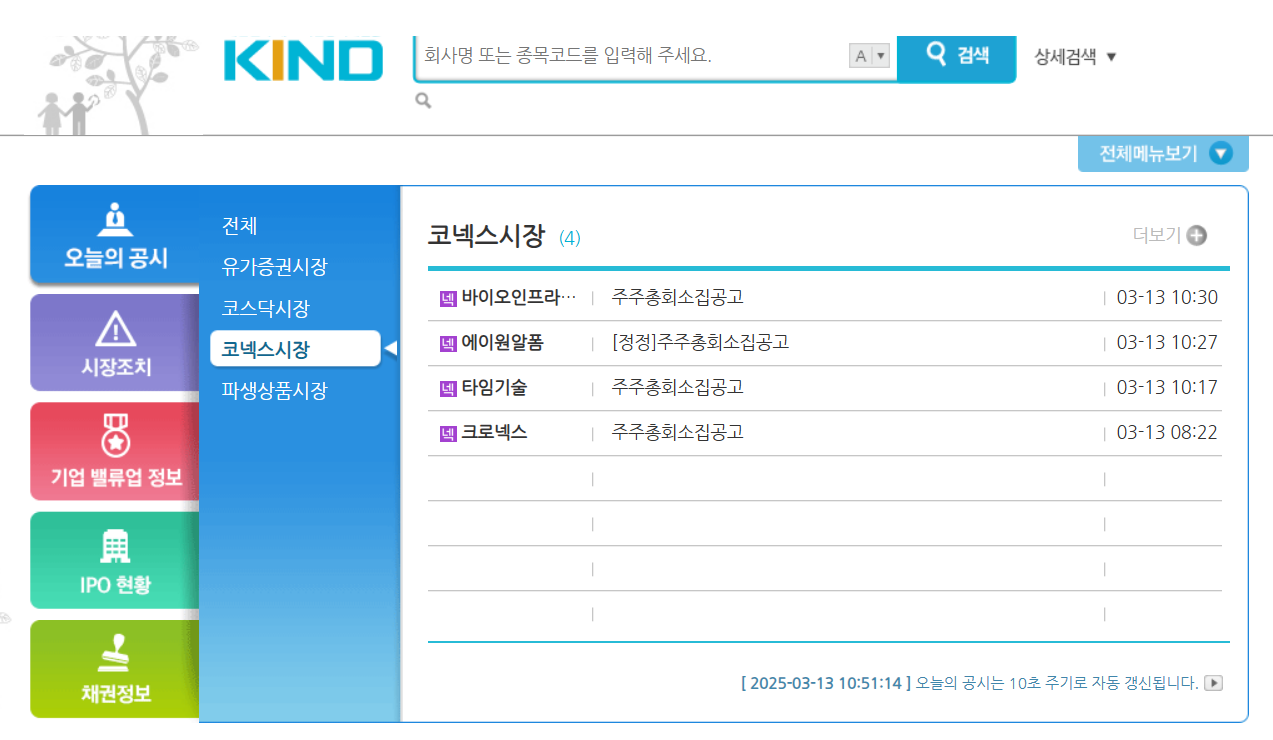Expand the 상세검색 dropdown
The image size is (1273, 740).
click(x=1074, y=58)
